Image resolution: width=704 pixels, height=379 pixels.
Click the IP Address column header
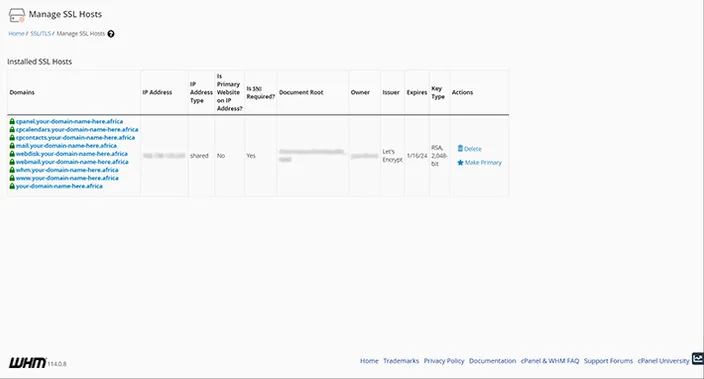(x=157, y=92)
